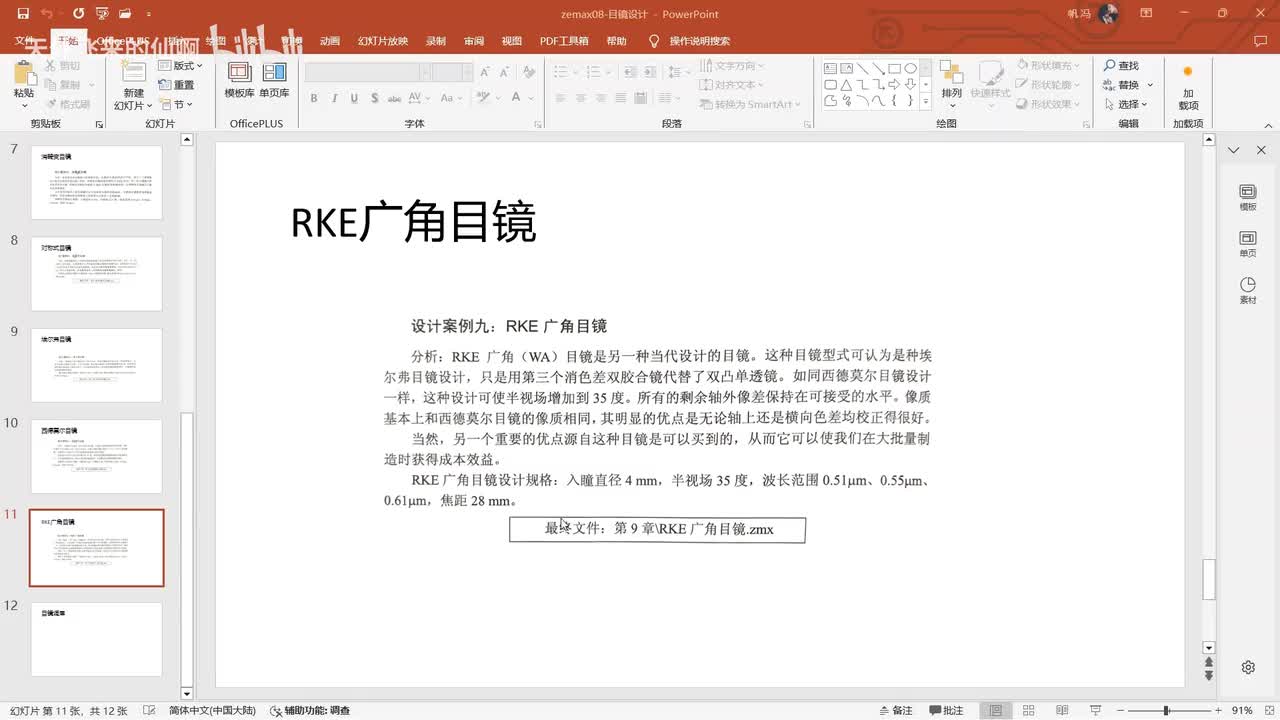Open the 视图 view tab

512,41
